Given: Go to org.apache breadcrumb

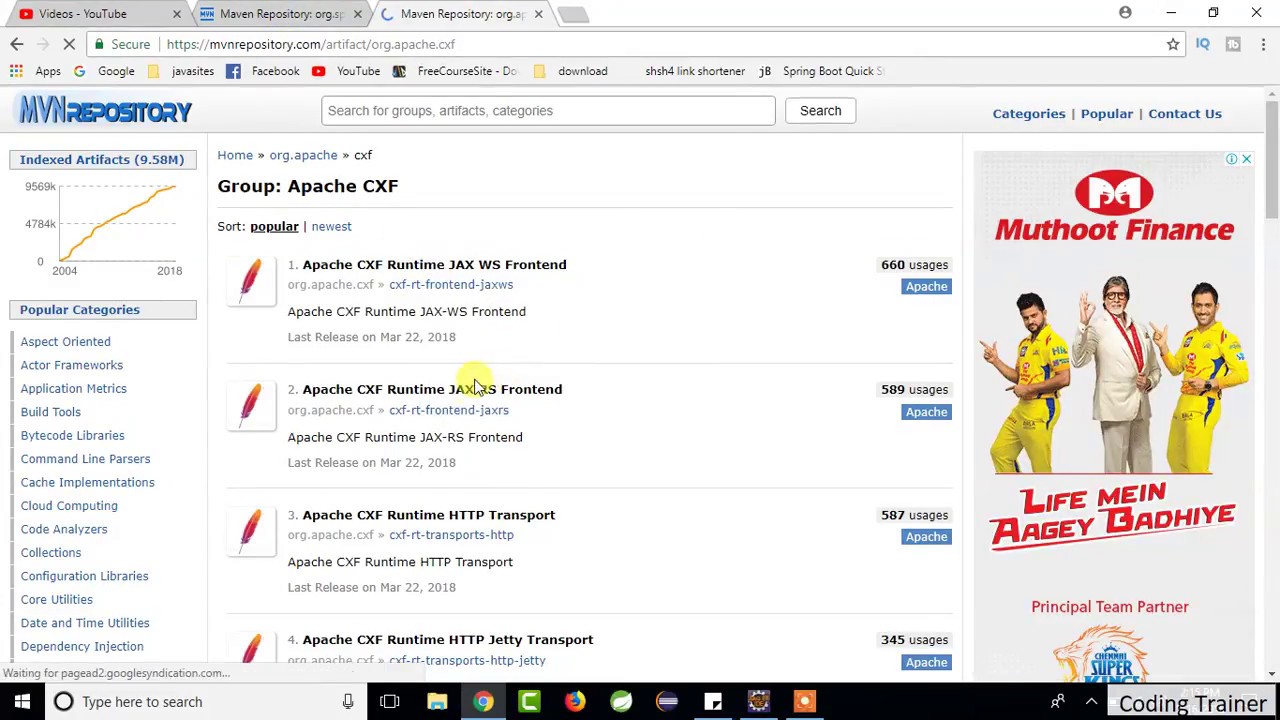Looking at the screenshot, I should (303, 155).
